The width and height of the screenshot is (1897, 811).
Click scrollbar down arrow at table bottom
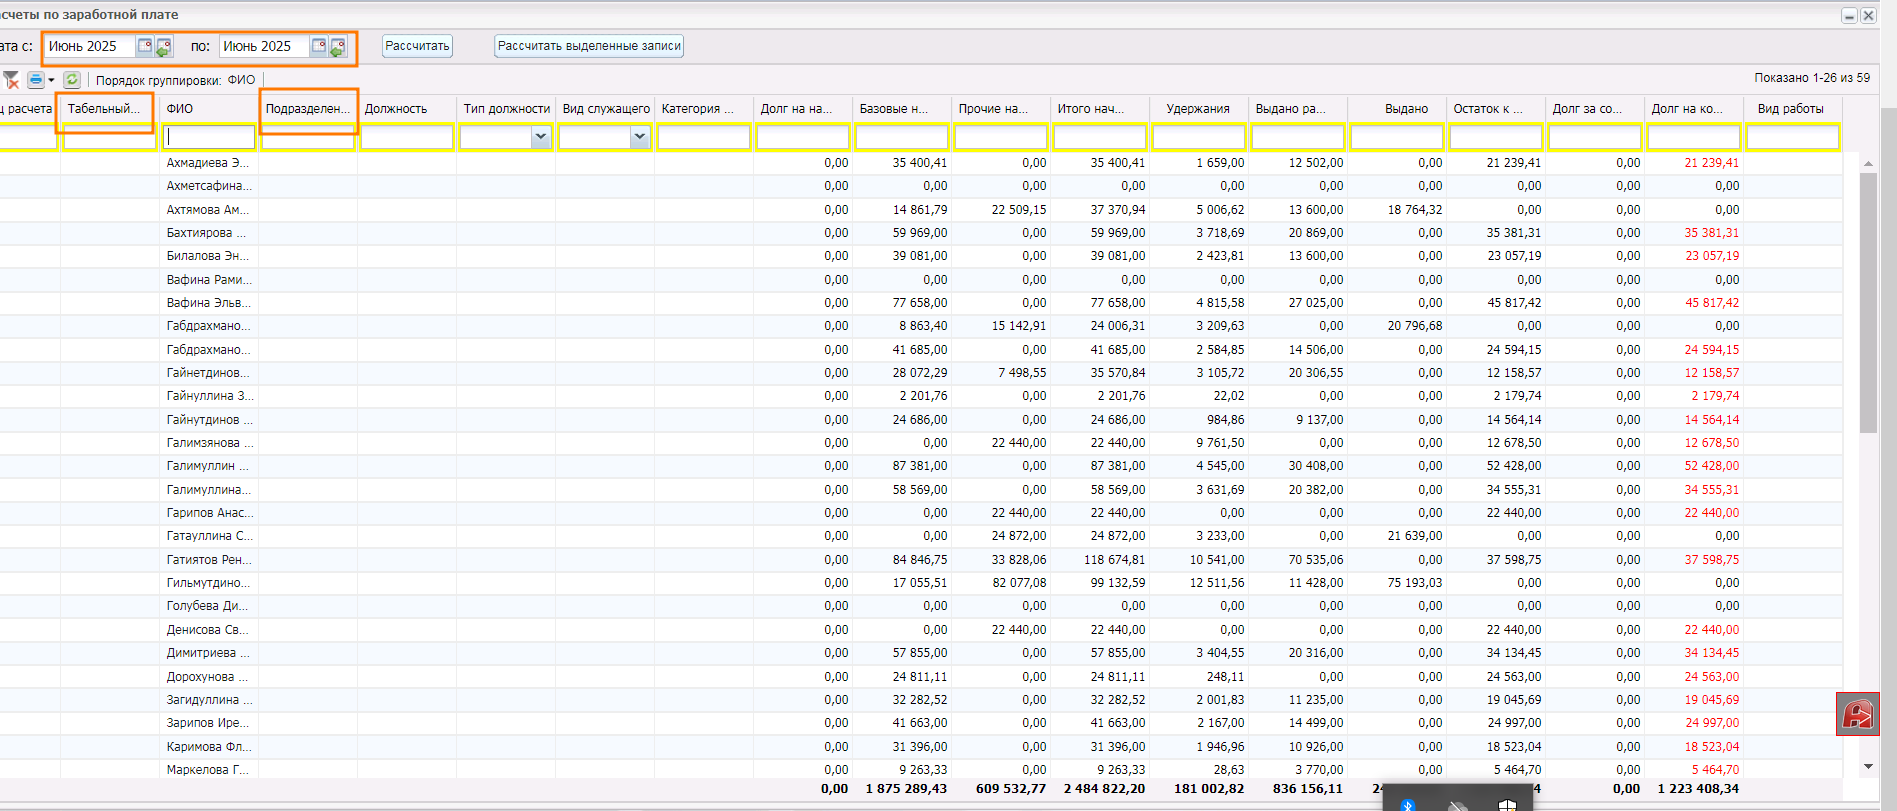tap(1868, 767)
